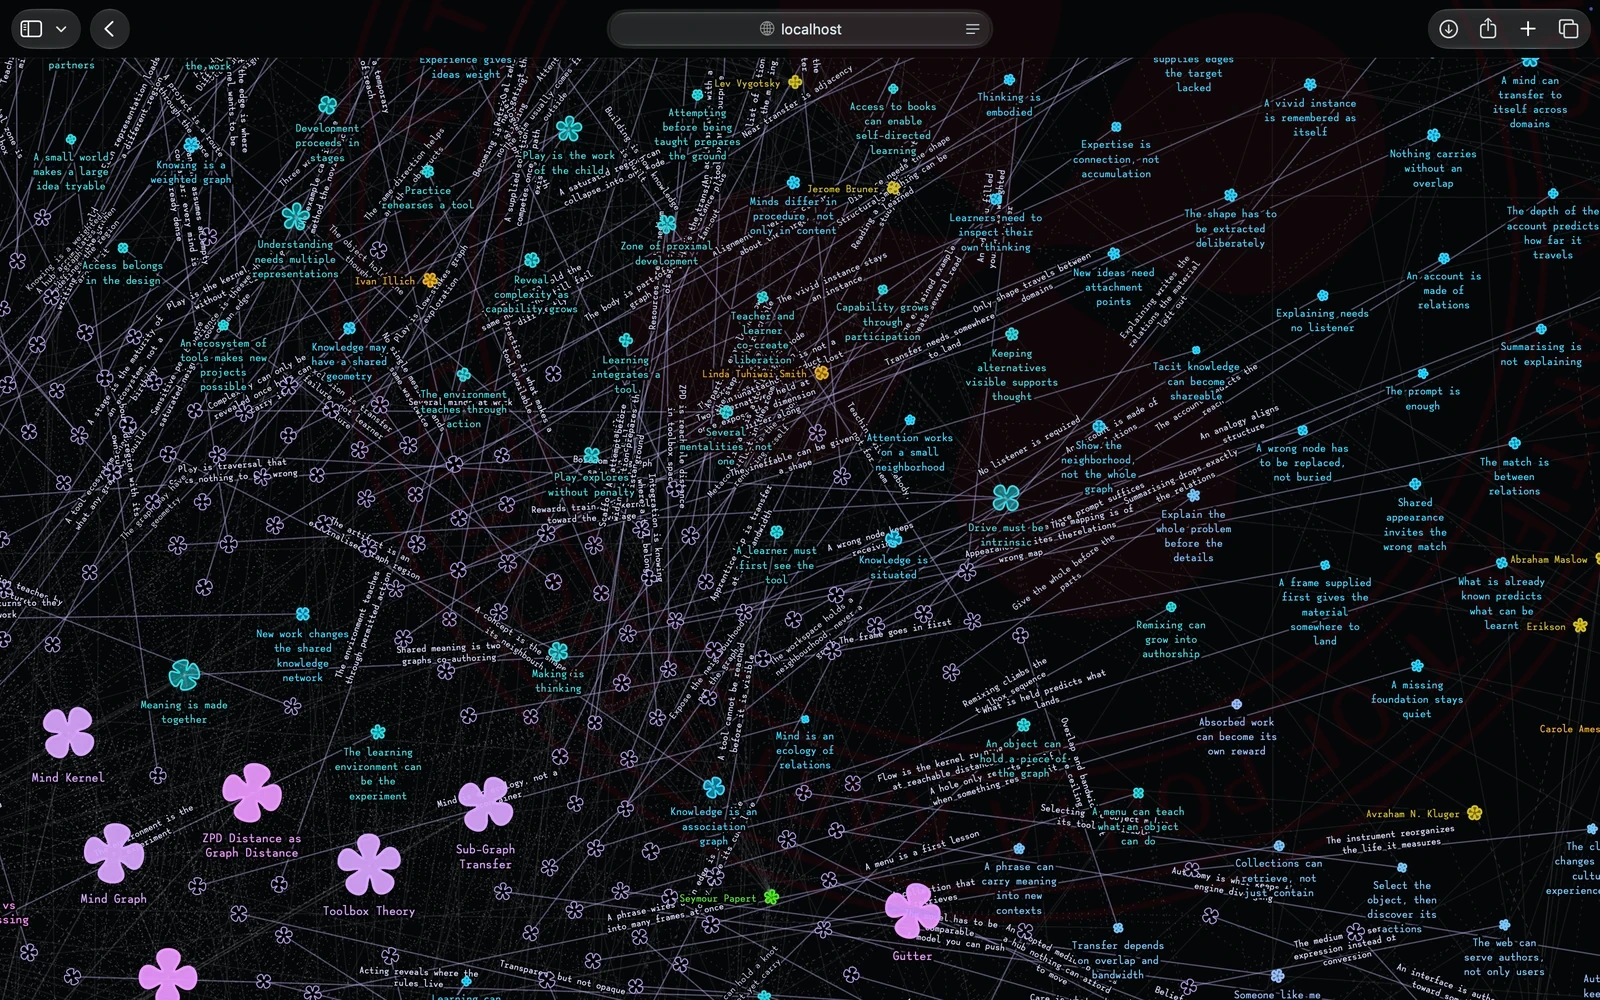The image size is (1600, 1000).
Task: Click 'Mind is an ecology of relations' label
Action: (804, 750)
